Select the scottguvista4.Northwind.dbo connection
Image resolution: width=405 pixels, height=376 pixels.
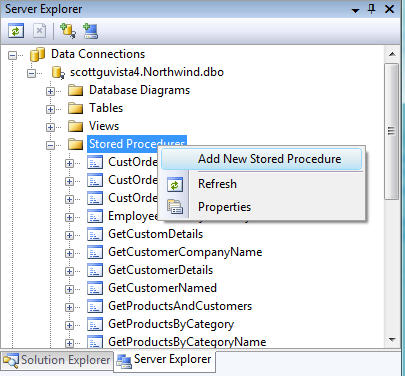tap(147, 72)
